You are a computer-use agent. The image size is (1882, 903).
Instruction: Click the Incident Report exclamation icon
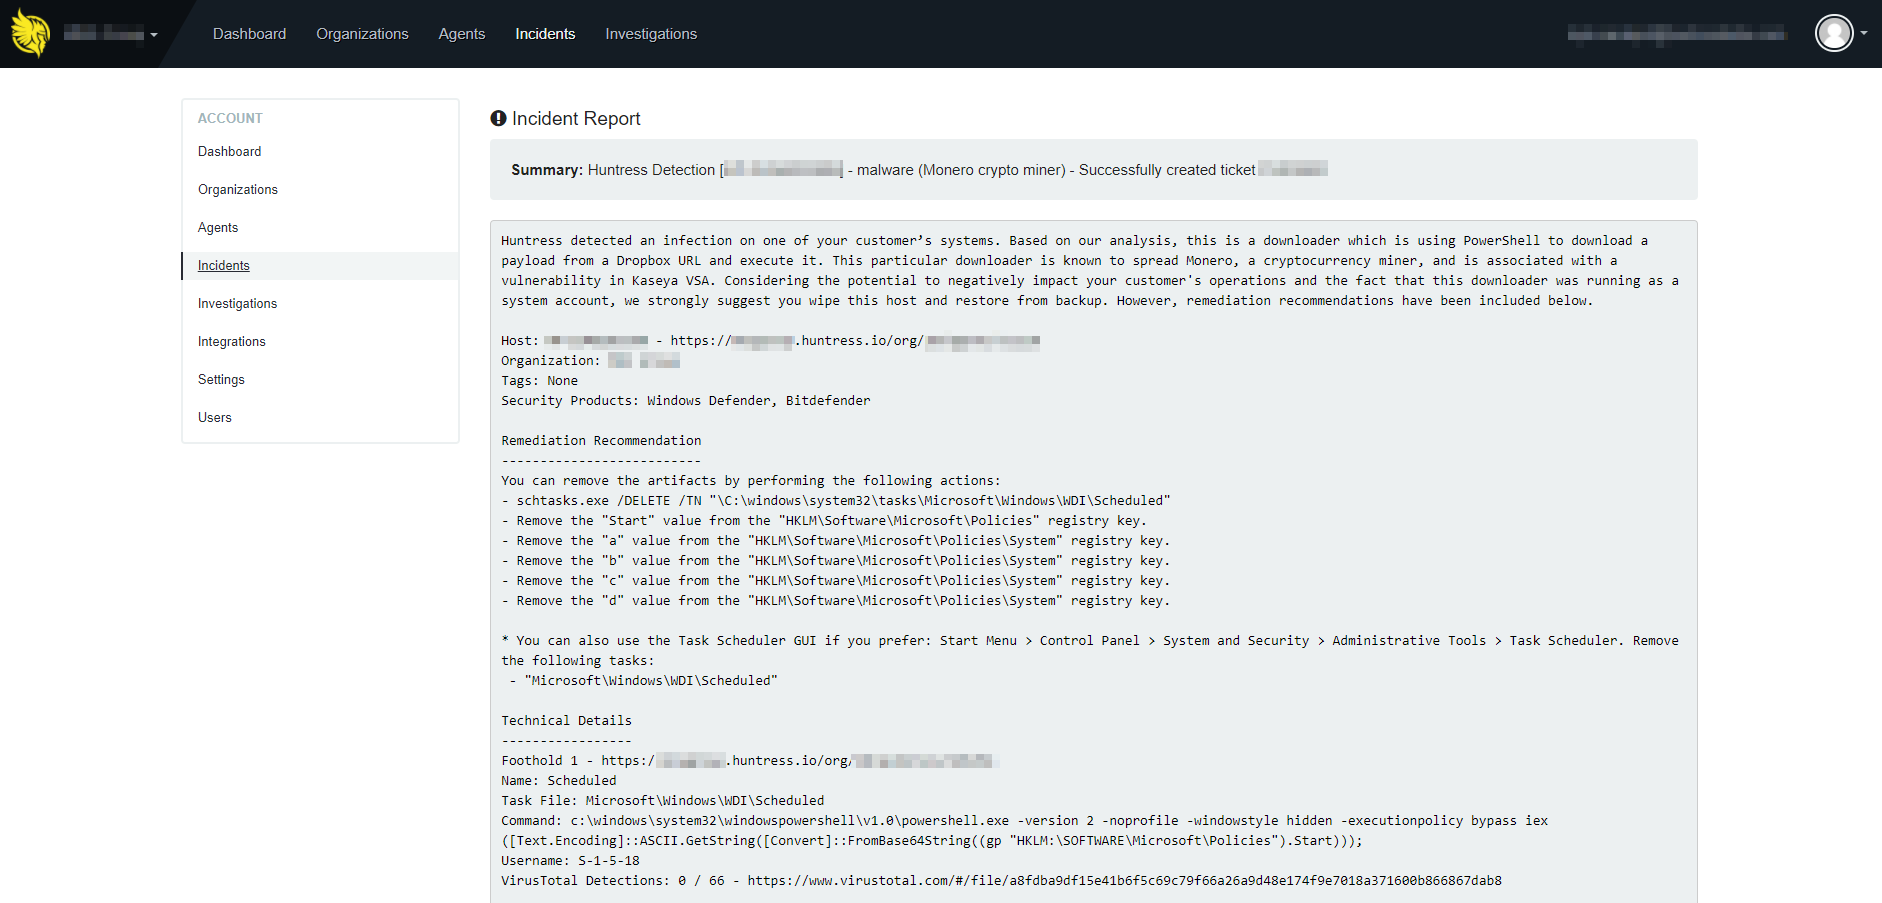[x=498, y=118]
